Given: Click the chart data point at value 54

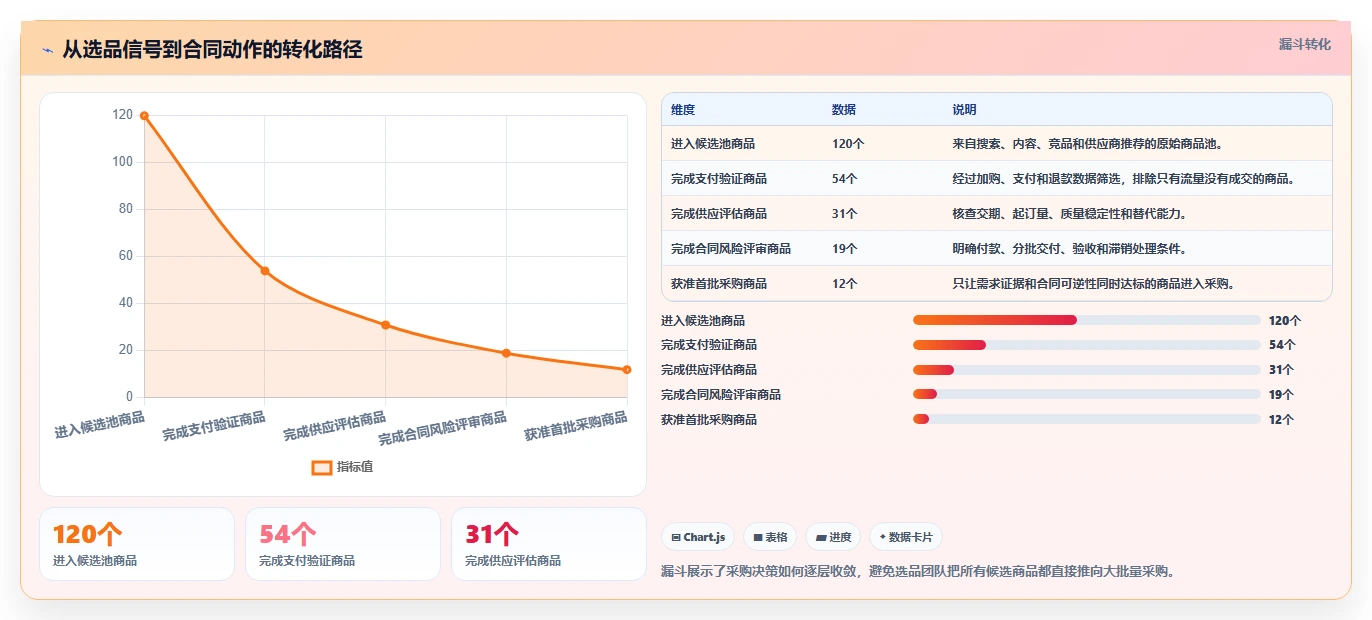Looking at the screenshot, I should point(265,271).
